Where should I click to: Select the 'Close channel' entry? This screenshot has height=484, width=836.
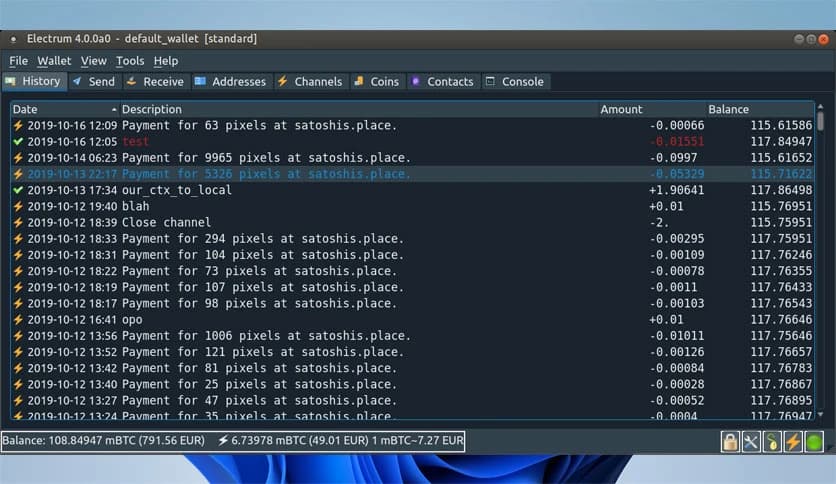pyautogui.click(x=166, y=222)
